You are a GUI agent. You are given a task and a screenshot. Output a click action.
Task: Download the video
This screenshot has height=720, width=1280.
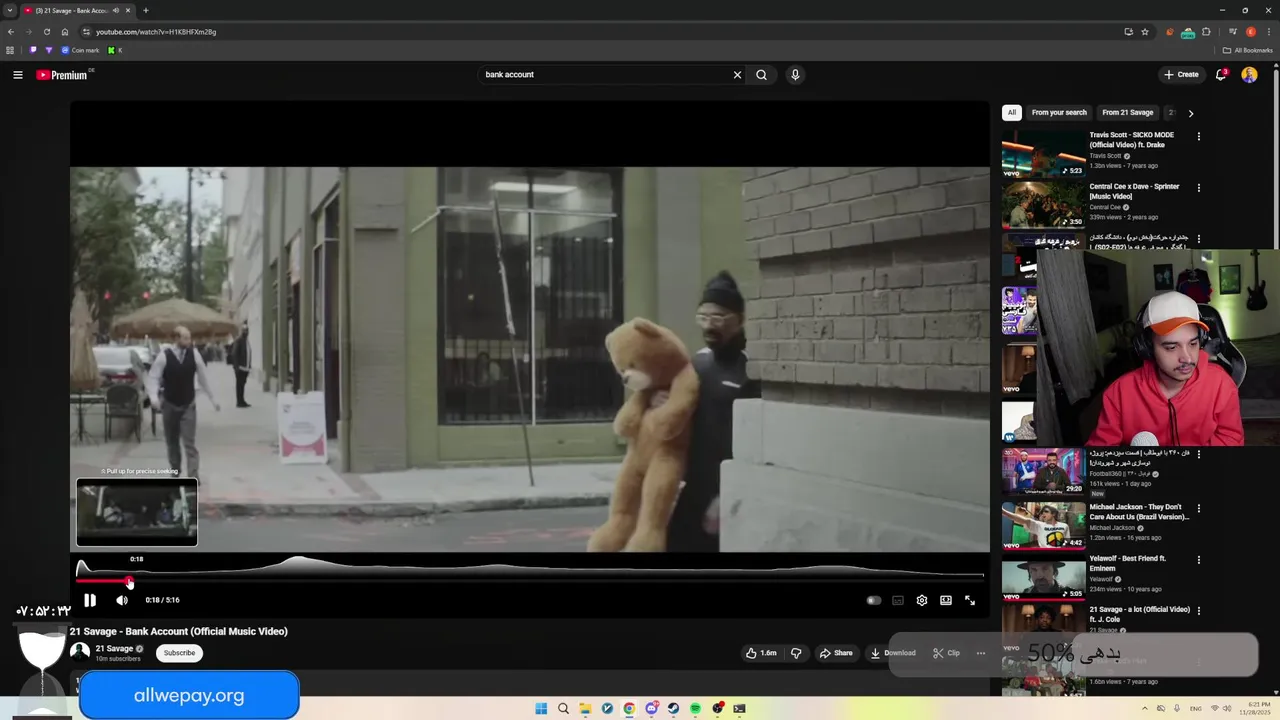pyautogui.click(x=893, y=653)
